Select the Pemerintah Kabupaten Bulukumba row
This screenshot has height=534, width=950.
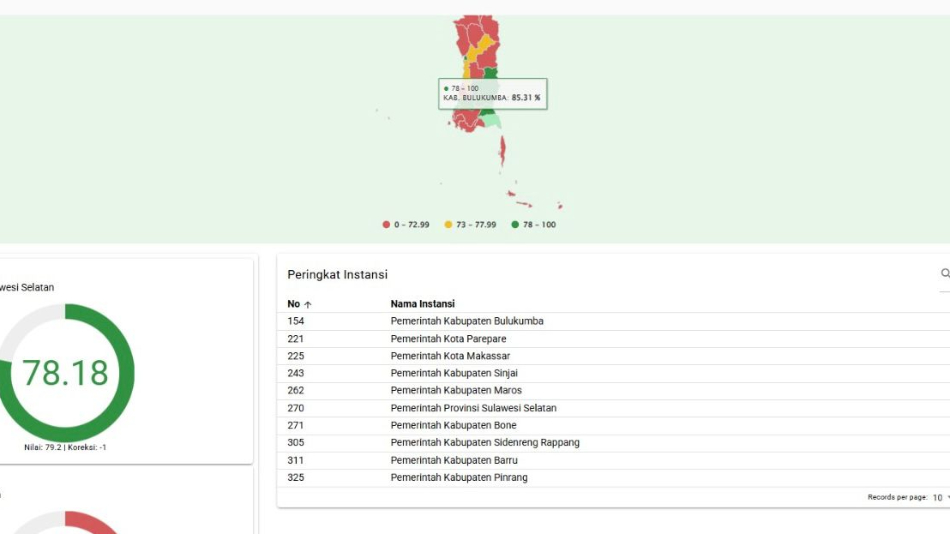(x=467, y=321)
